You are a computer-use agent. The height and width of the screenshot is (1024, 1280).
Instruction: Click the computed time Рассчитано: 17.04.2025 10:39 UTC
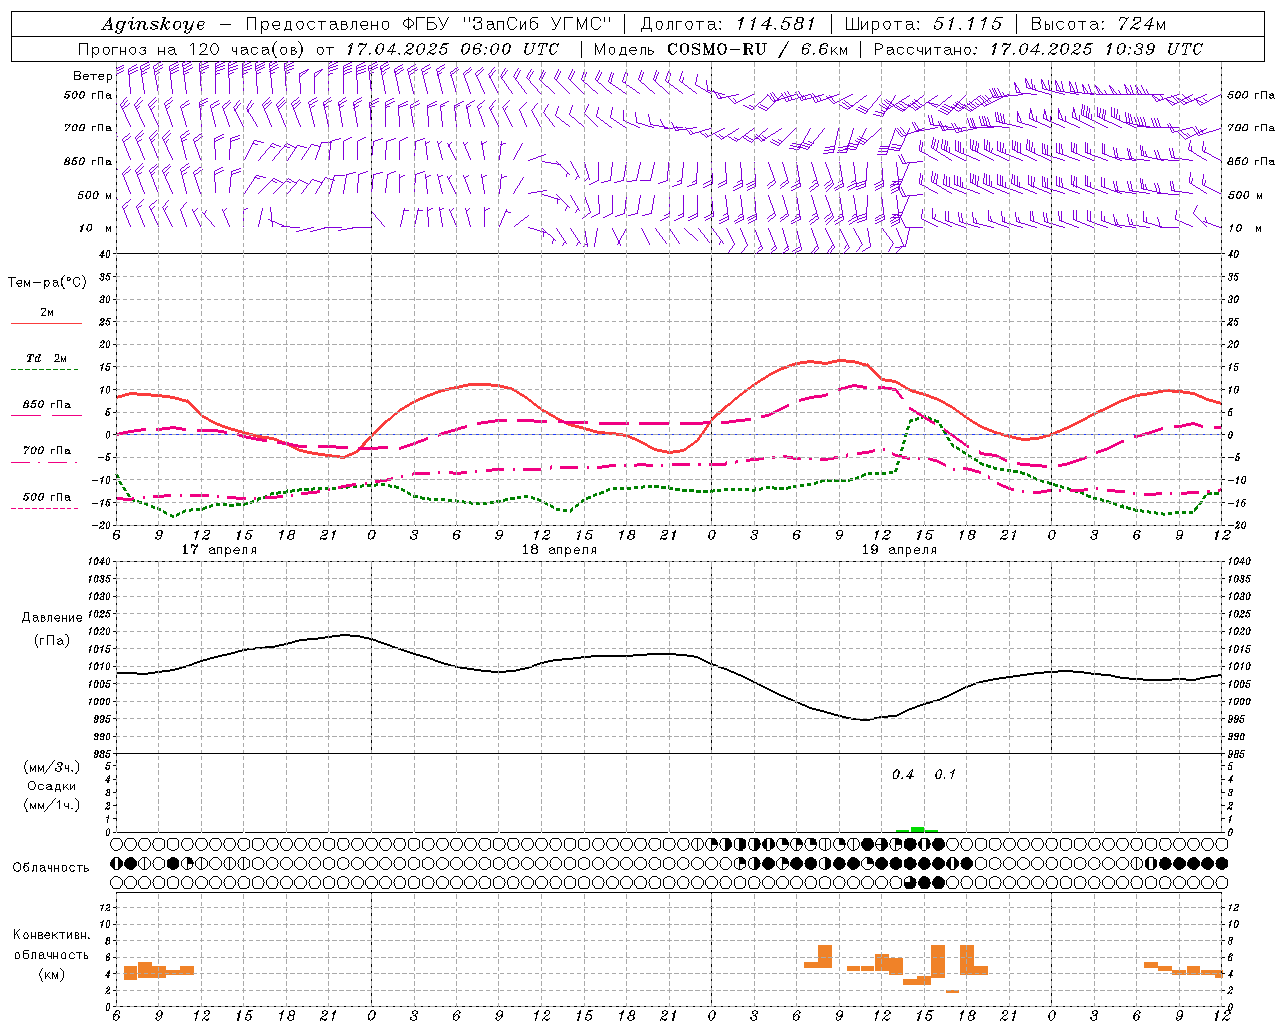click(x=1038, y=49)
